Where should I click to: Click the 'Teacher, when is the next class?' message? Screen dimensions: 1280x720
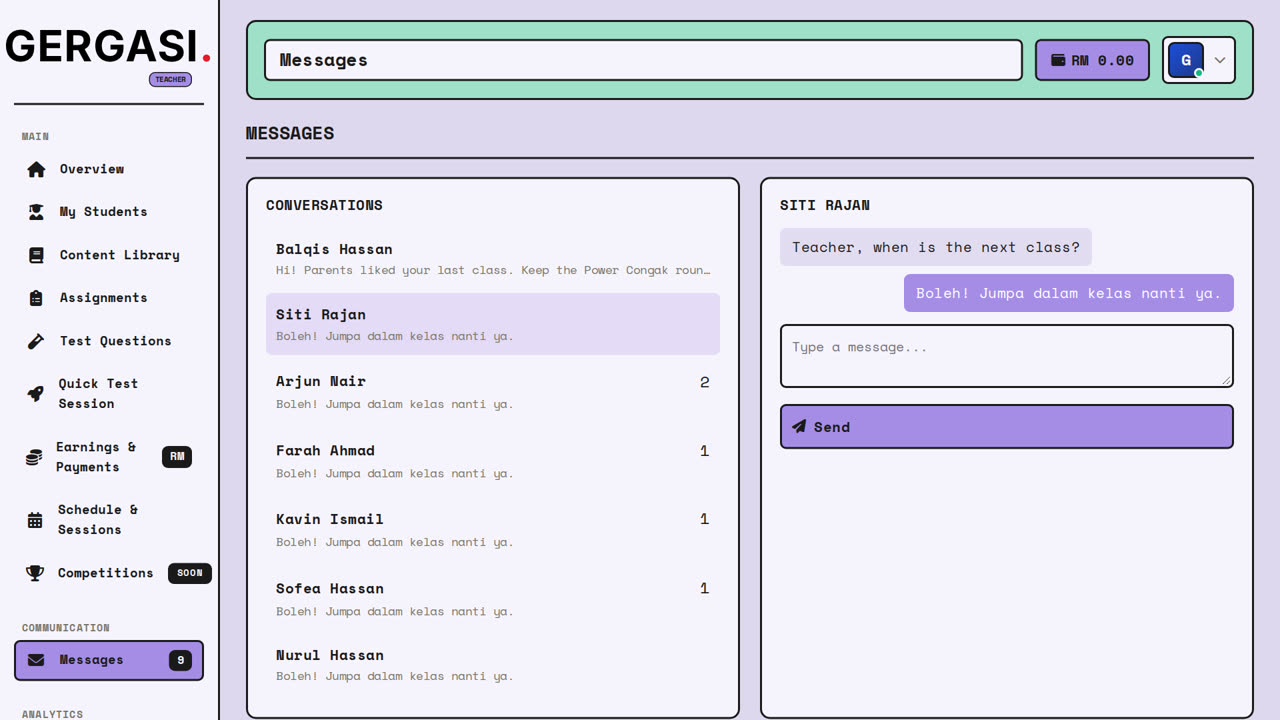(x=936, y=247)
